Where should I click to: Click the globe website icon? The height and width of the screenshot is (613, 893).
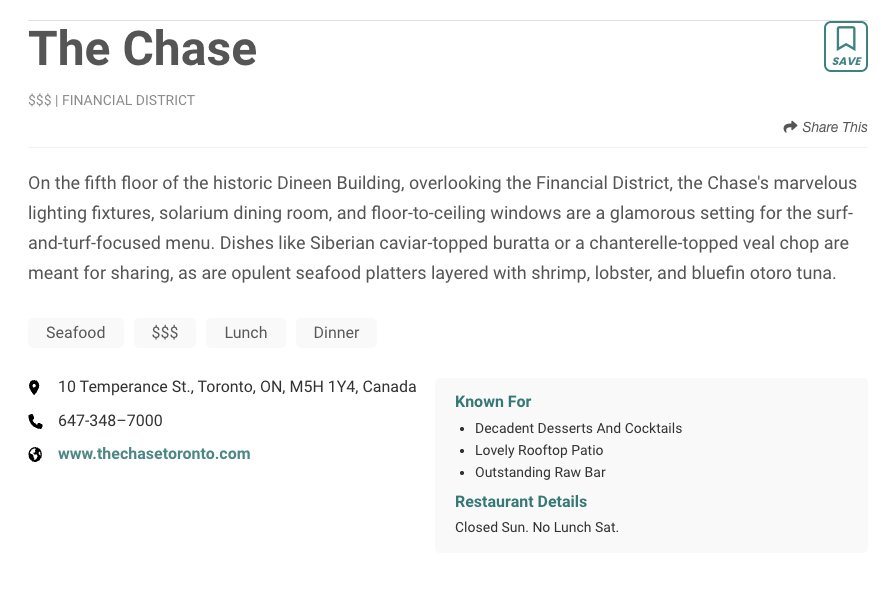pos(35,454)
